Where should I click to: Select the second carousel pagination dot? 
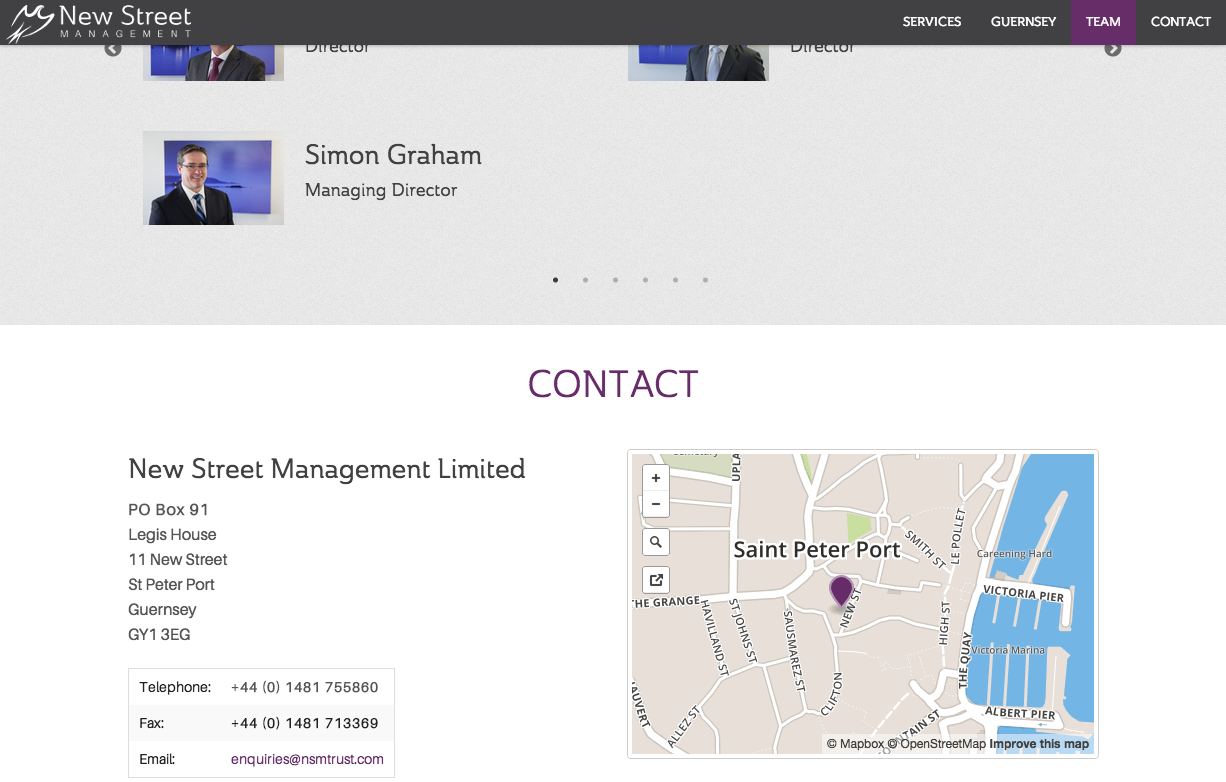(586, 280)
